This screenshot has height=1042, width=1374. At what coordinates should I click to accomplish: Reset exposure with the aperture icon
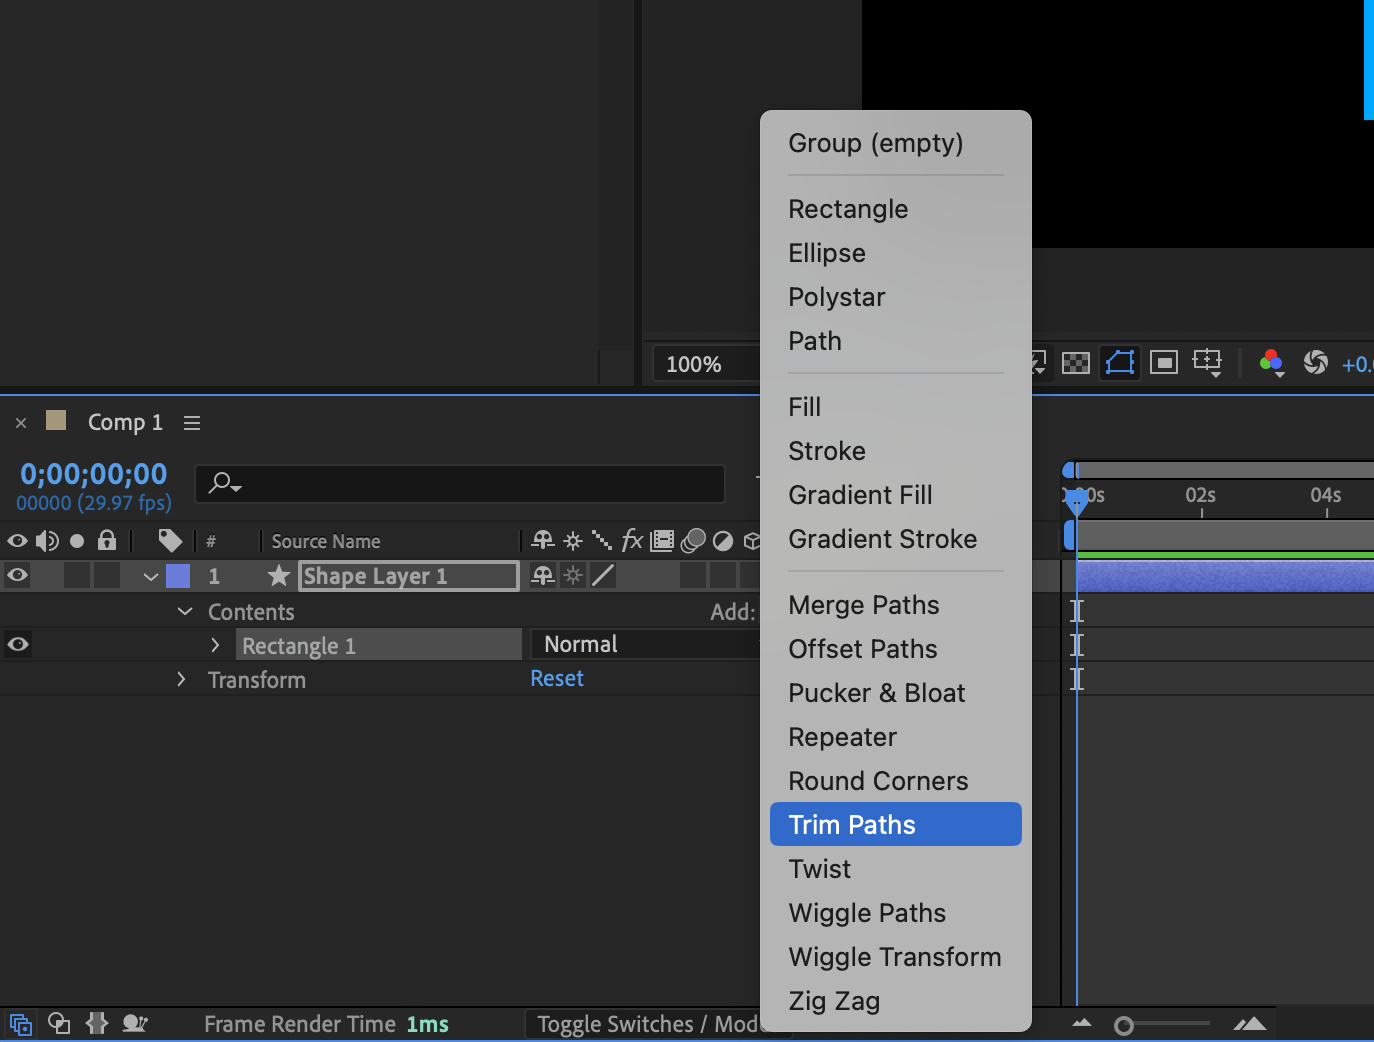pos(1316,362)
